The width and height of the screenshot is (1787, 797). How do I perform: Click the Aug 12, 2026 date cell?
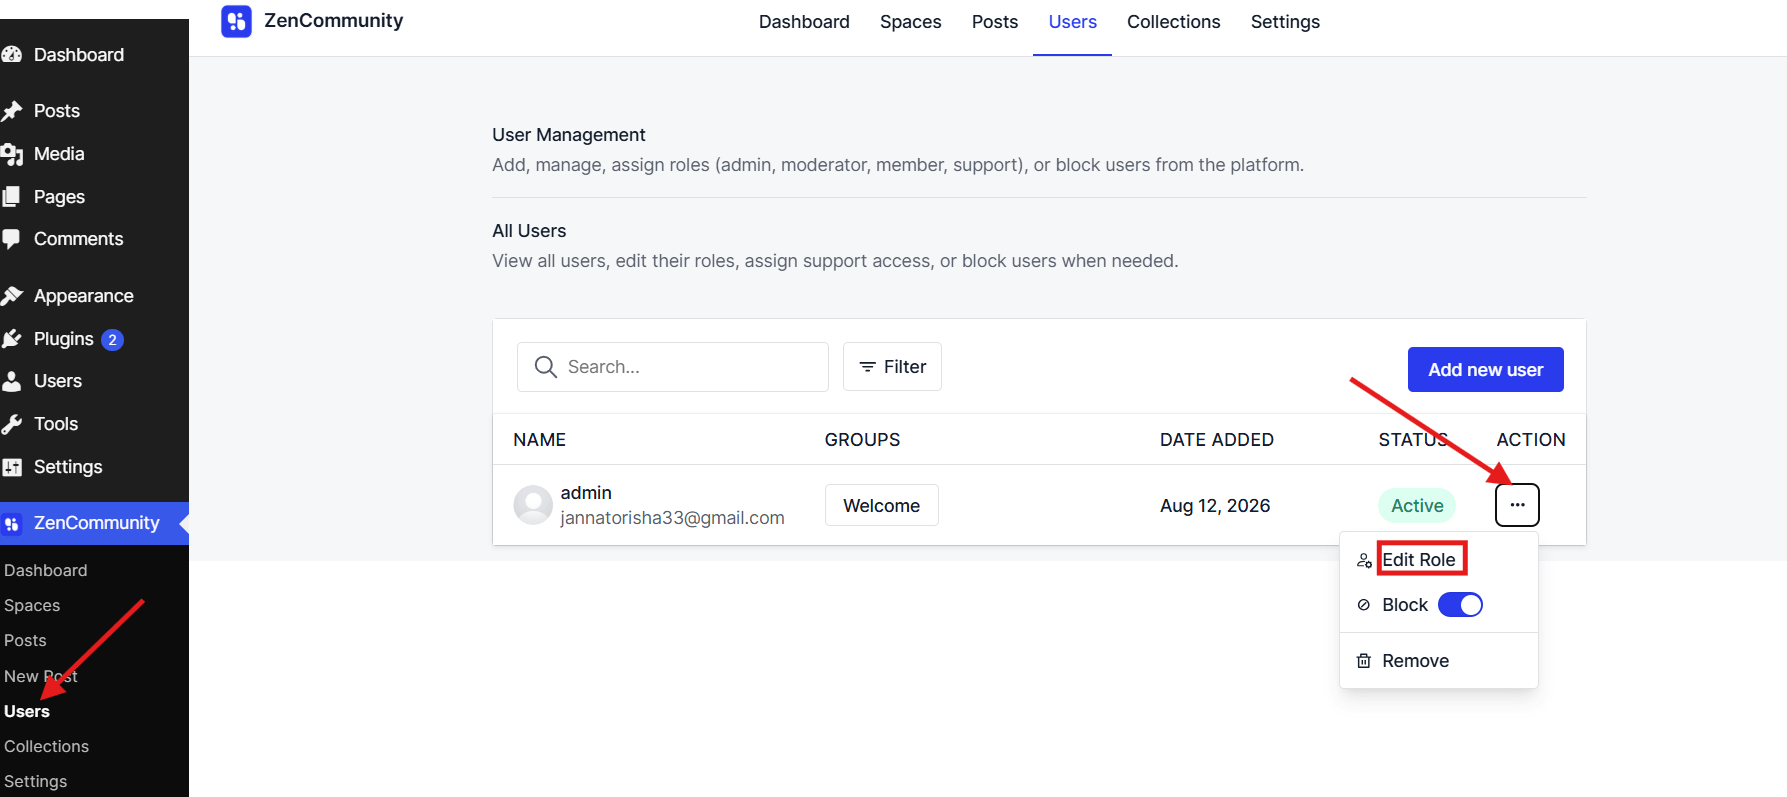[1215, 506]
